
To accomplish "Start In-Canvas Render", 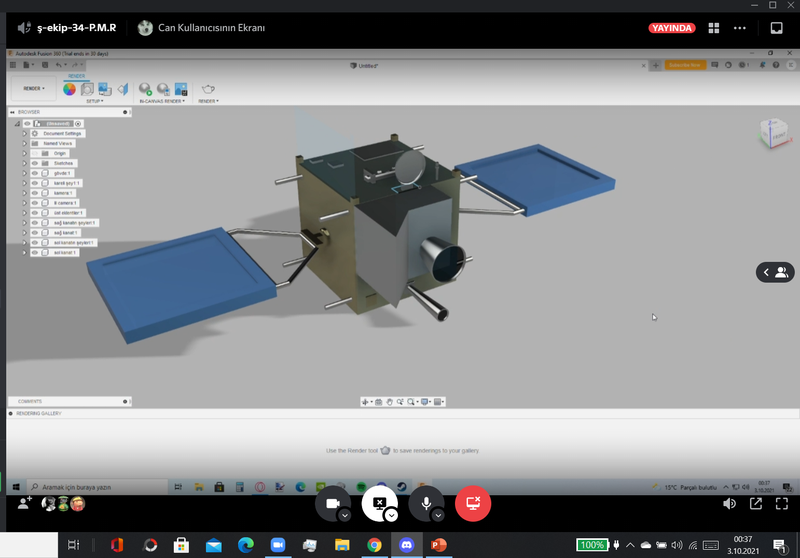I will (145, 89).
